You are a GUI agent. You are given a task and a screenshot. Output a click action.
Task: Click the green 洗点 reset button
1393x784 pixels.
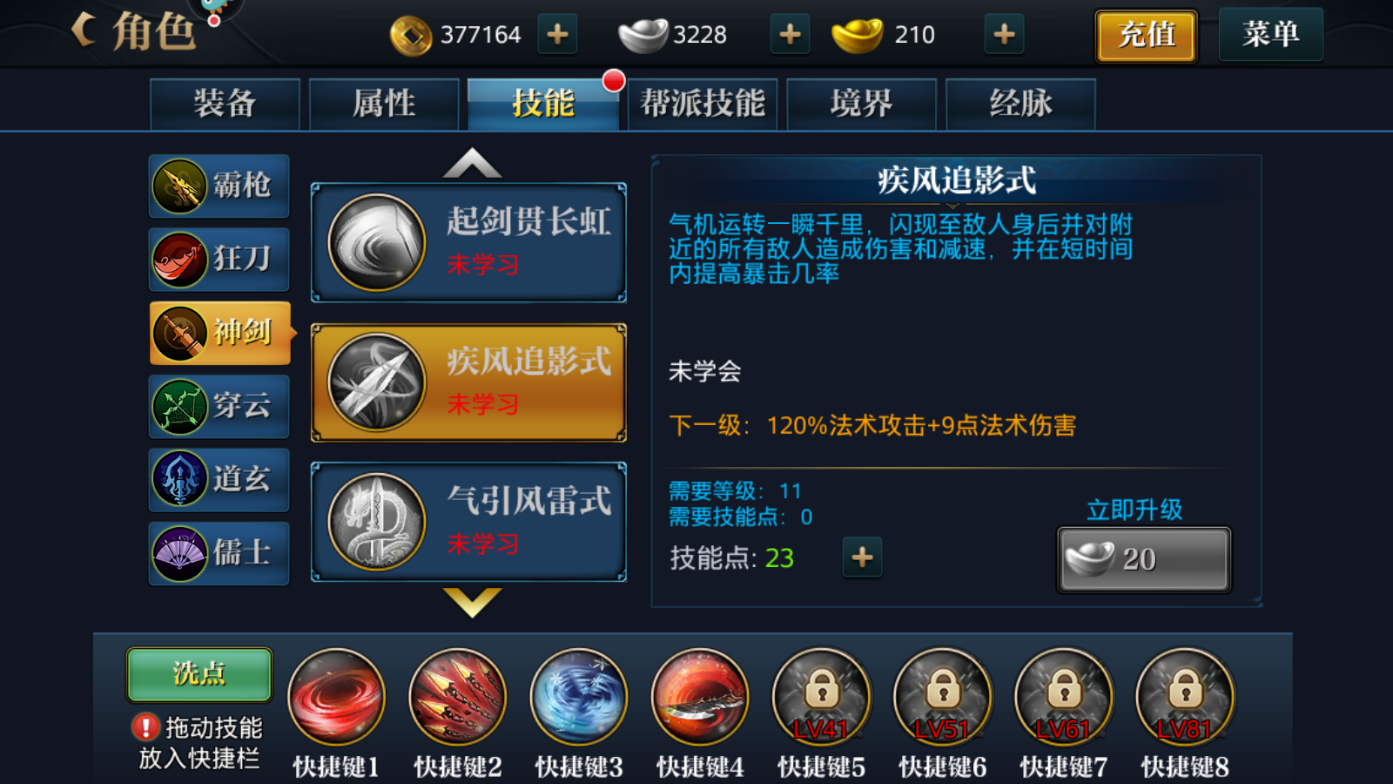[x=199, y=674]
